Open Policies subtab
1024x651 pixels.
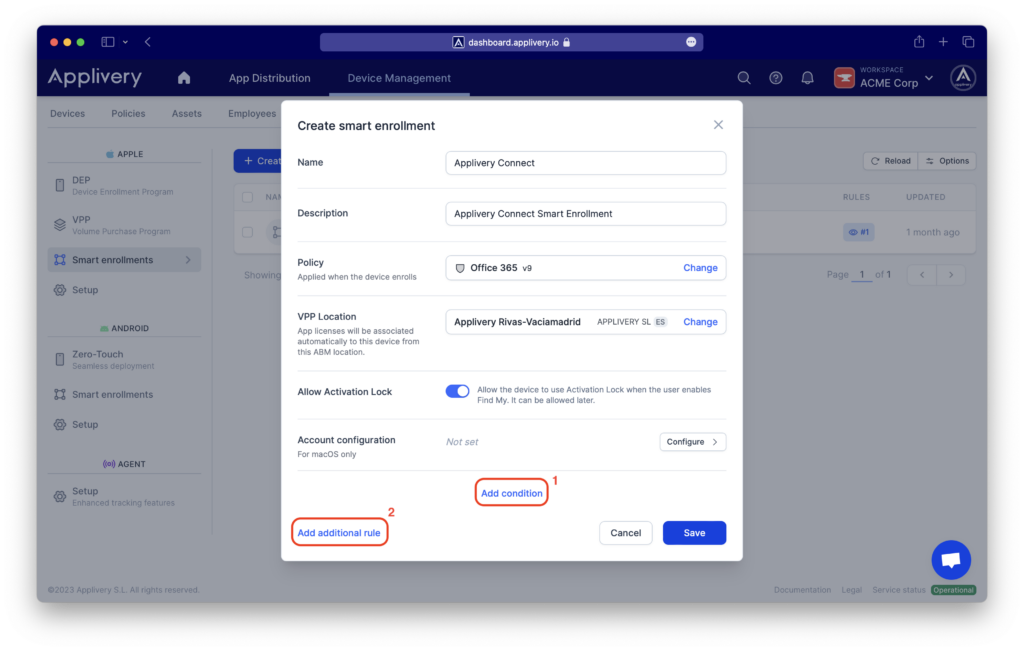point(128,114)
